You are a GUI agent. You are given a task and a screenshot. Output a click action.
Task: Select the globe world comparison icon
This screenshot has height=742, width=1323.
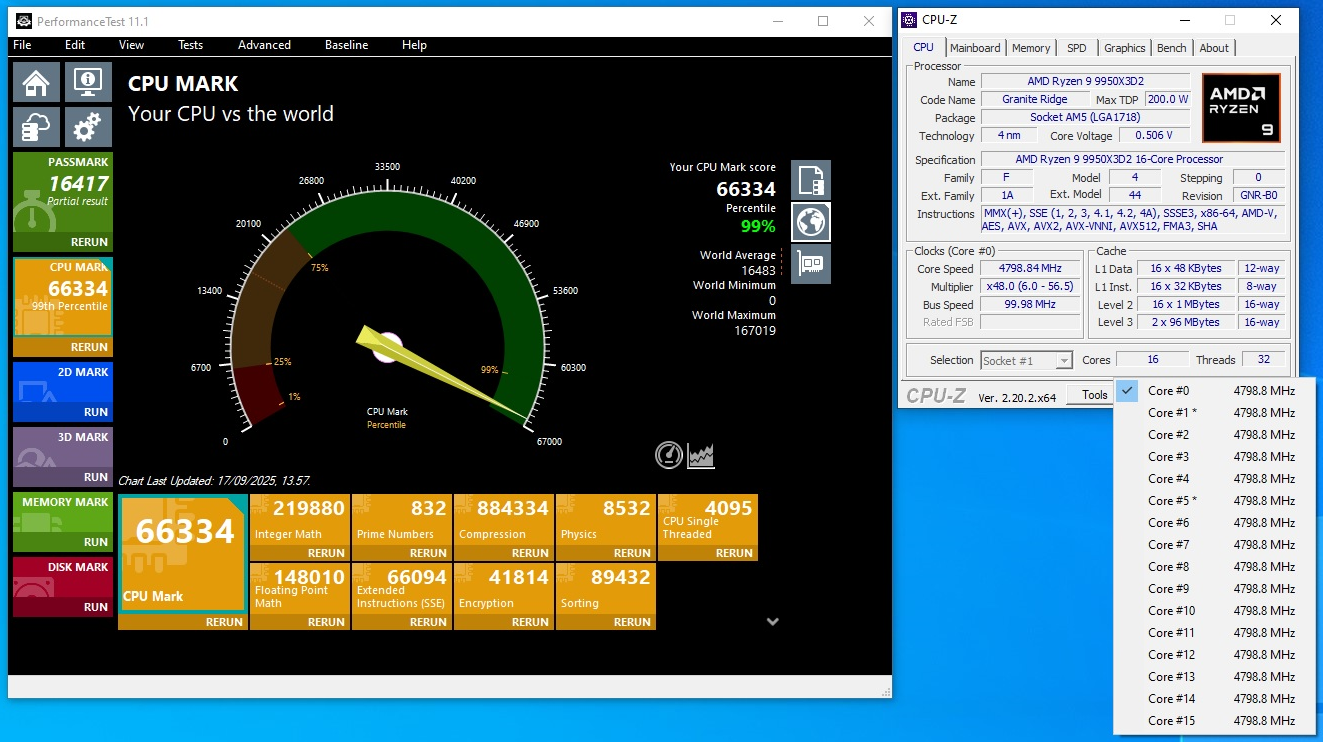[x=811, y=222]
